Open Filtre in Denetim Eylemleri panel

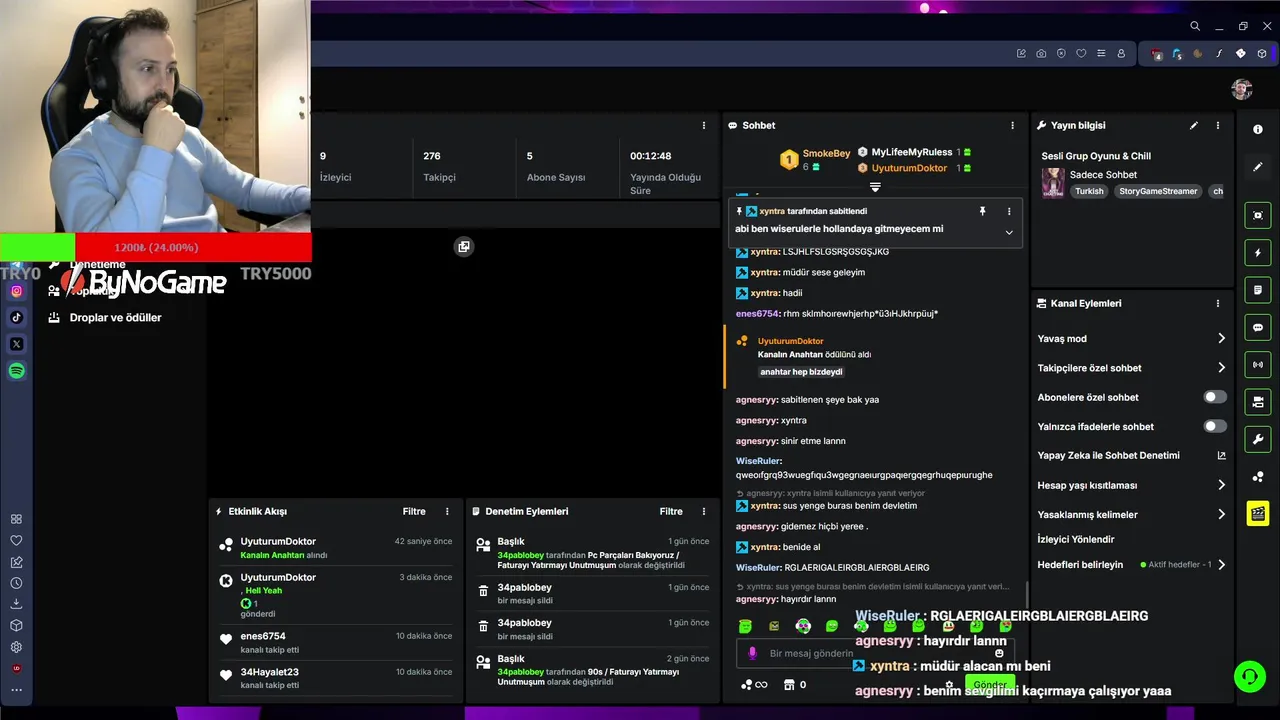click(x=671, y=512)
